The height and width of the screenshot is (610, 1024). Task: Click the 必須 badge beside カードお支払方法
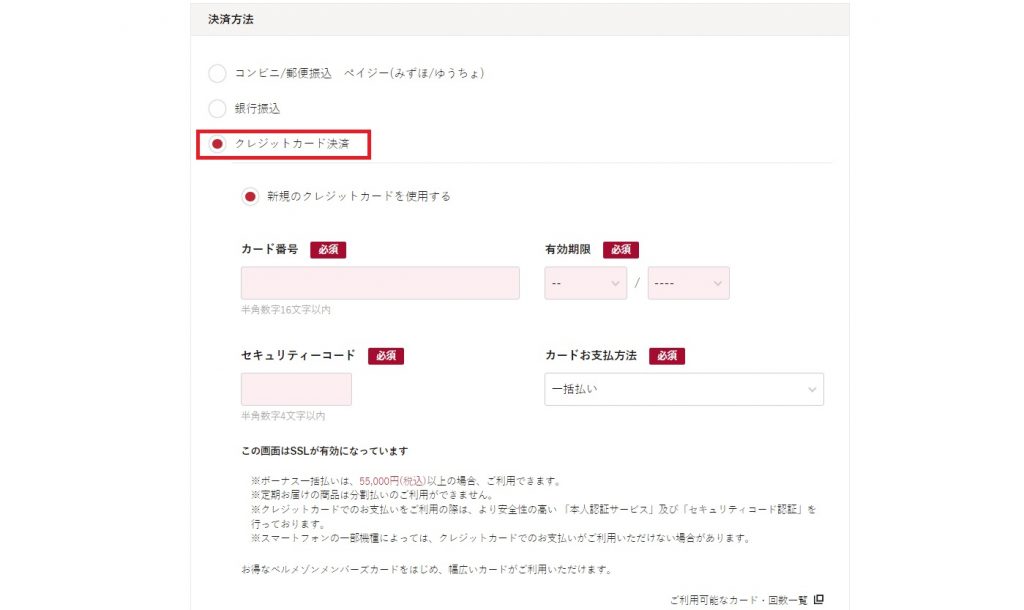(x=666, y=356)
